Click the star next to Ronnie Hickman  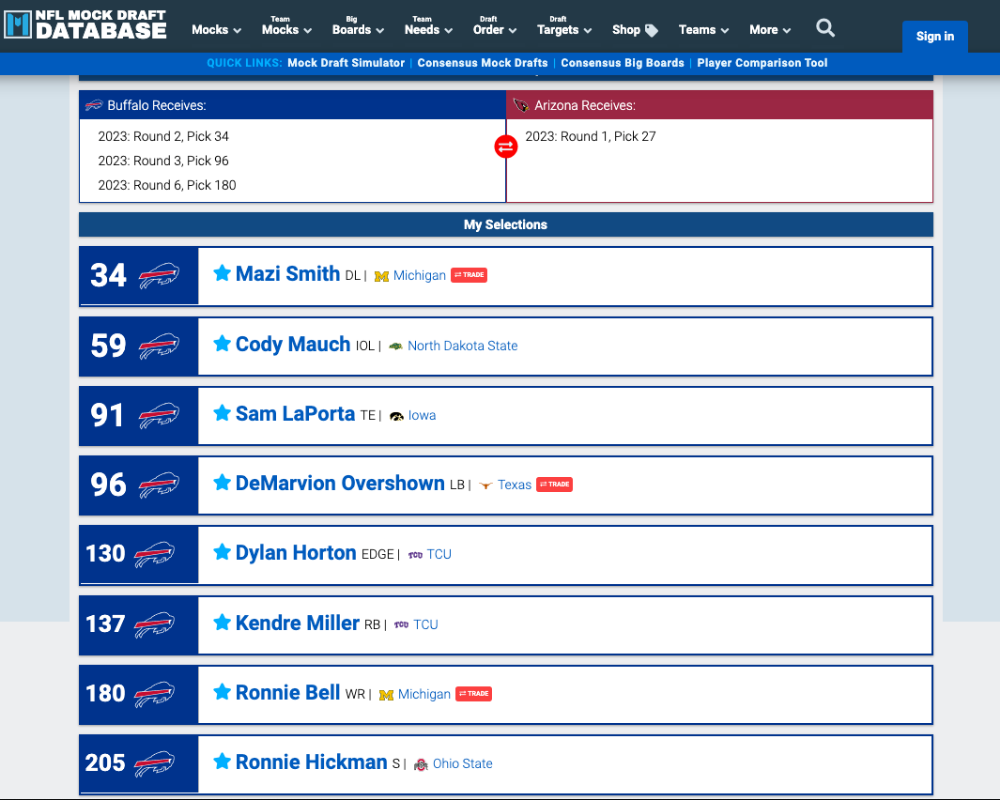pyautogui.click(x=222, y=761)
